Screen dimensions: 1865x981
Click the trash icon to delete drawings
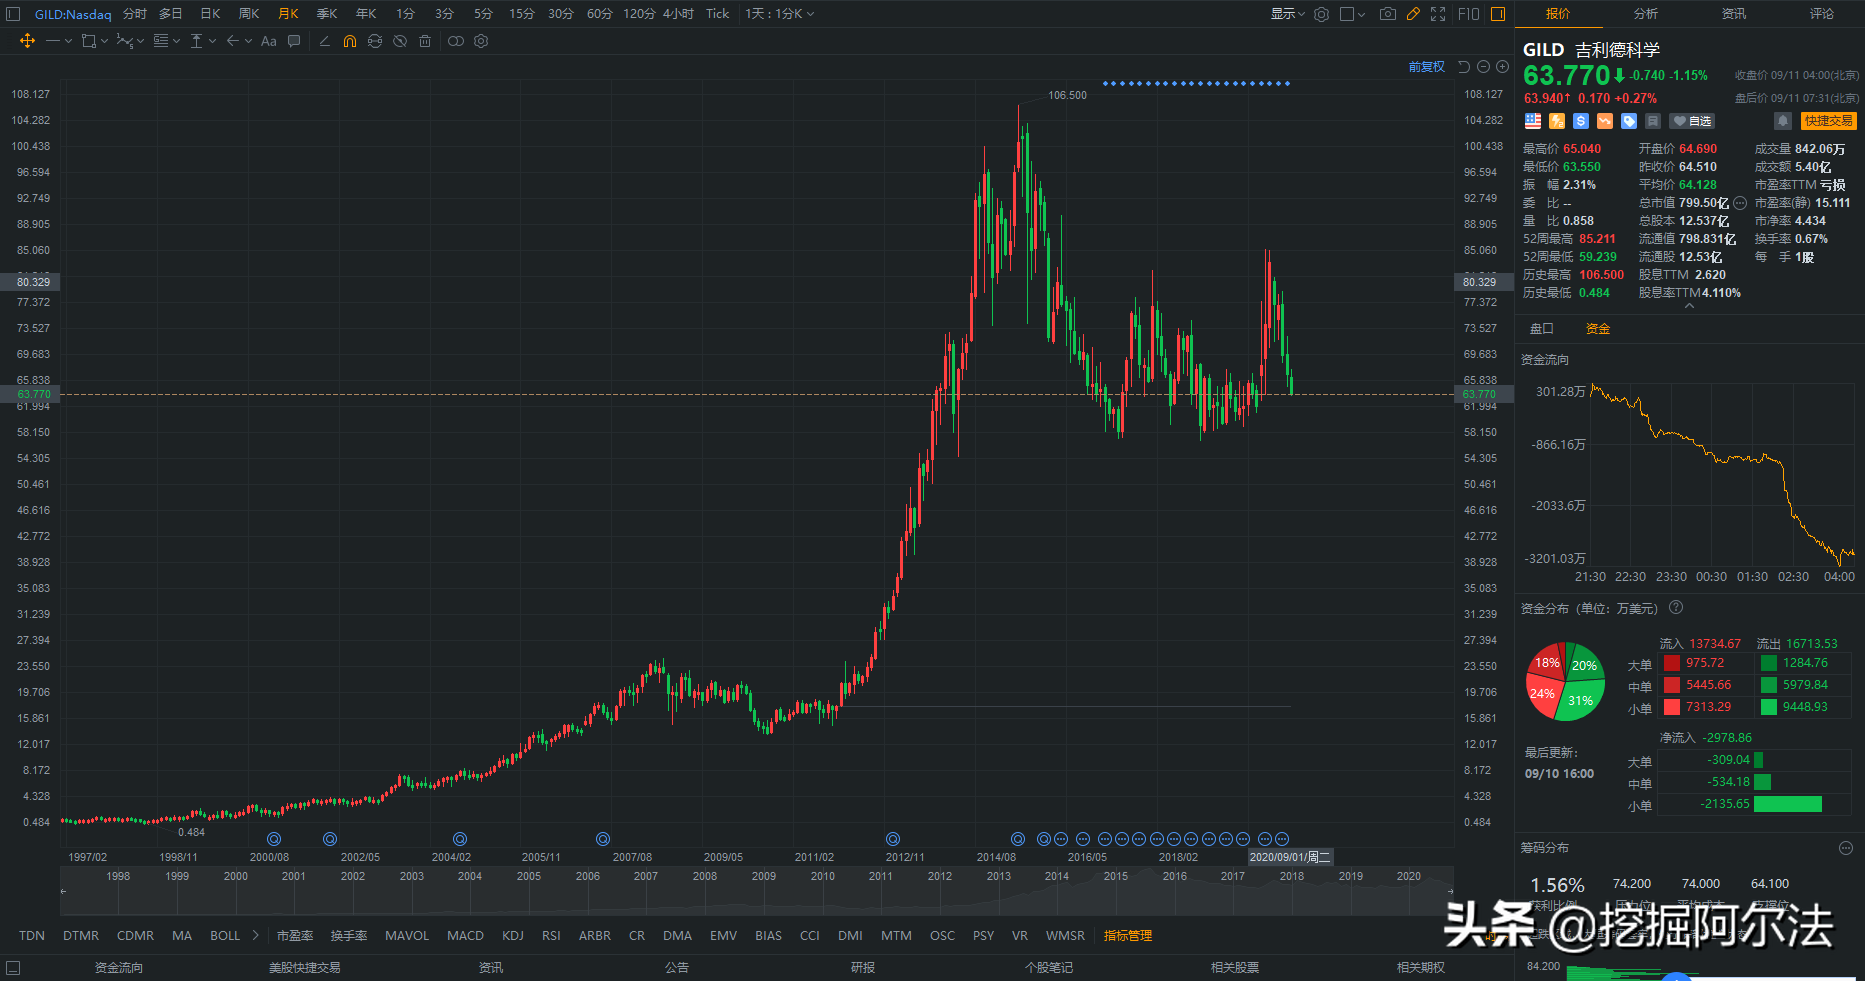coord(425,41)
